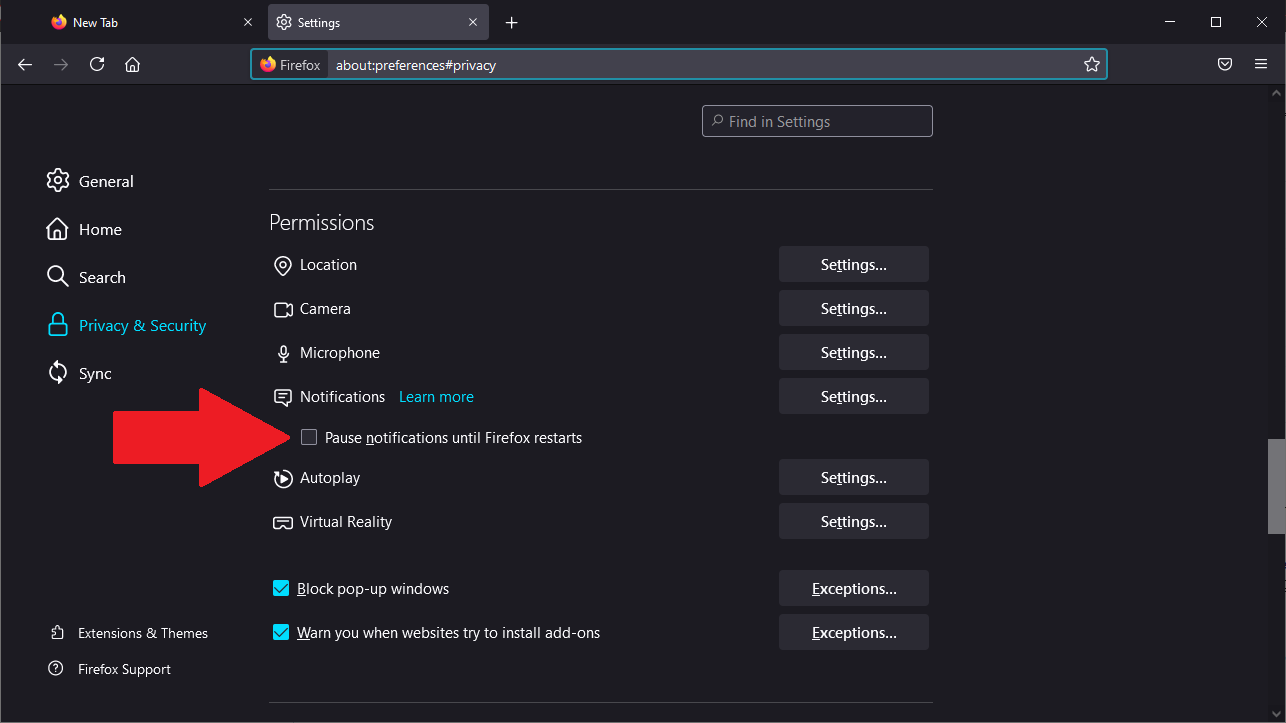Image resolution: width=1286 pixels, height=723 pixels.
Task: Close the Settings tab
Action: pyautogui.click(x=473, y=22)
